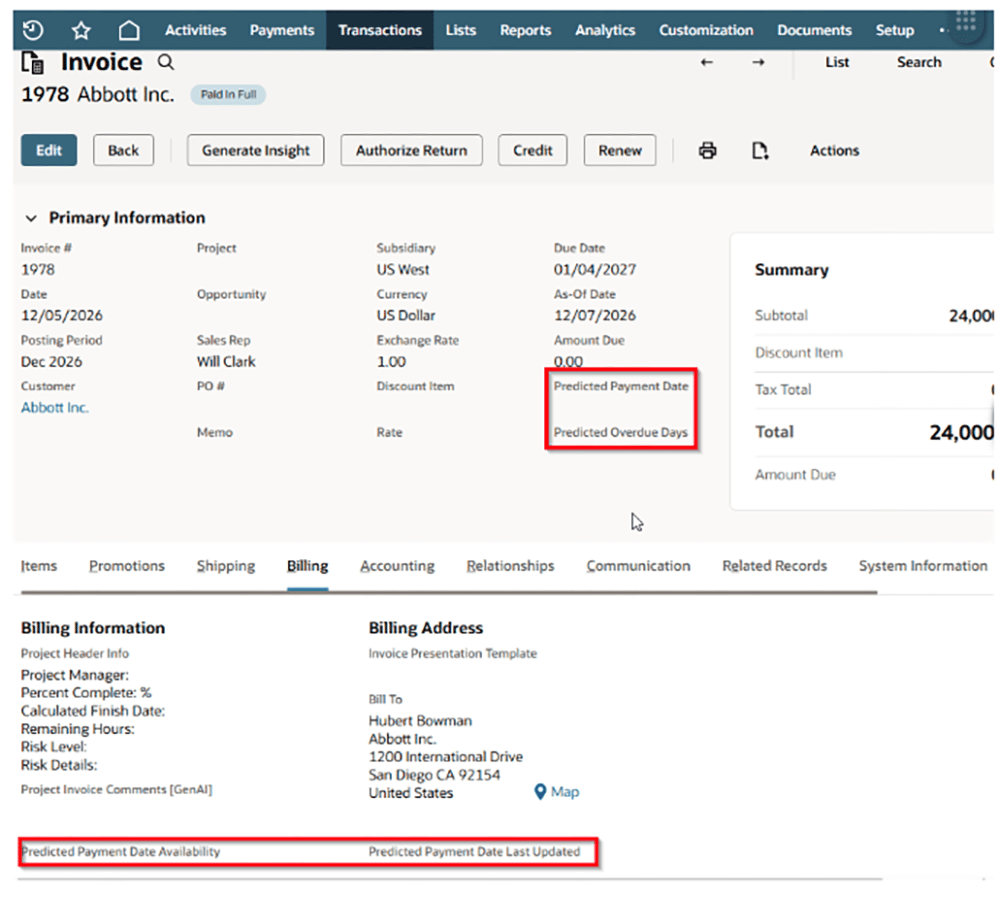The width and height of the screenshot is (1000, 897).
Task: Open the Map link
Action: pyautogui.click(x=565, y=792)
